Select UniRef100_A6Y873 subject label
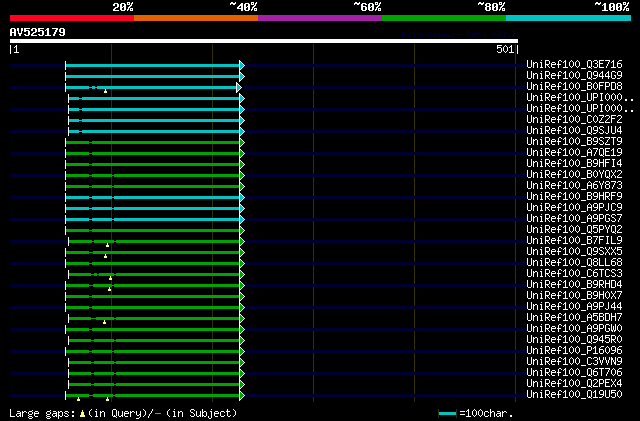Screen dimensions: 640x421 (x=574, y=185)
